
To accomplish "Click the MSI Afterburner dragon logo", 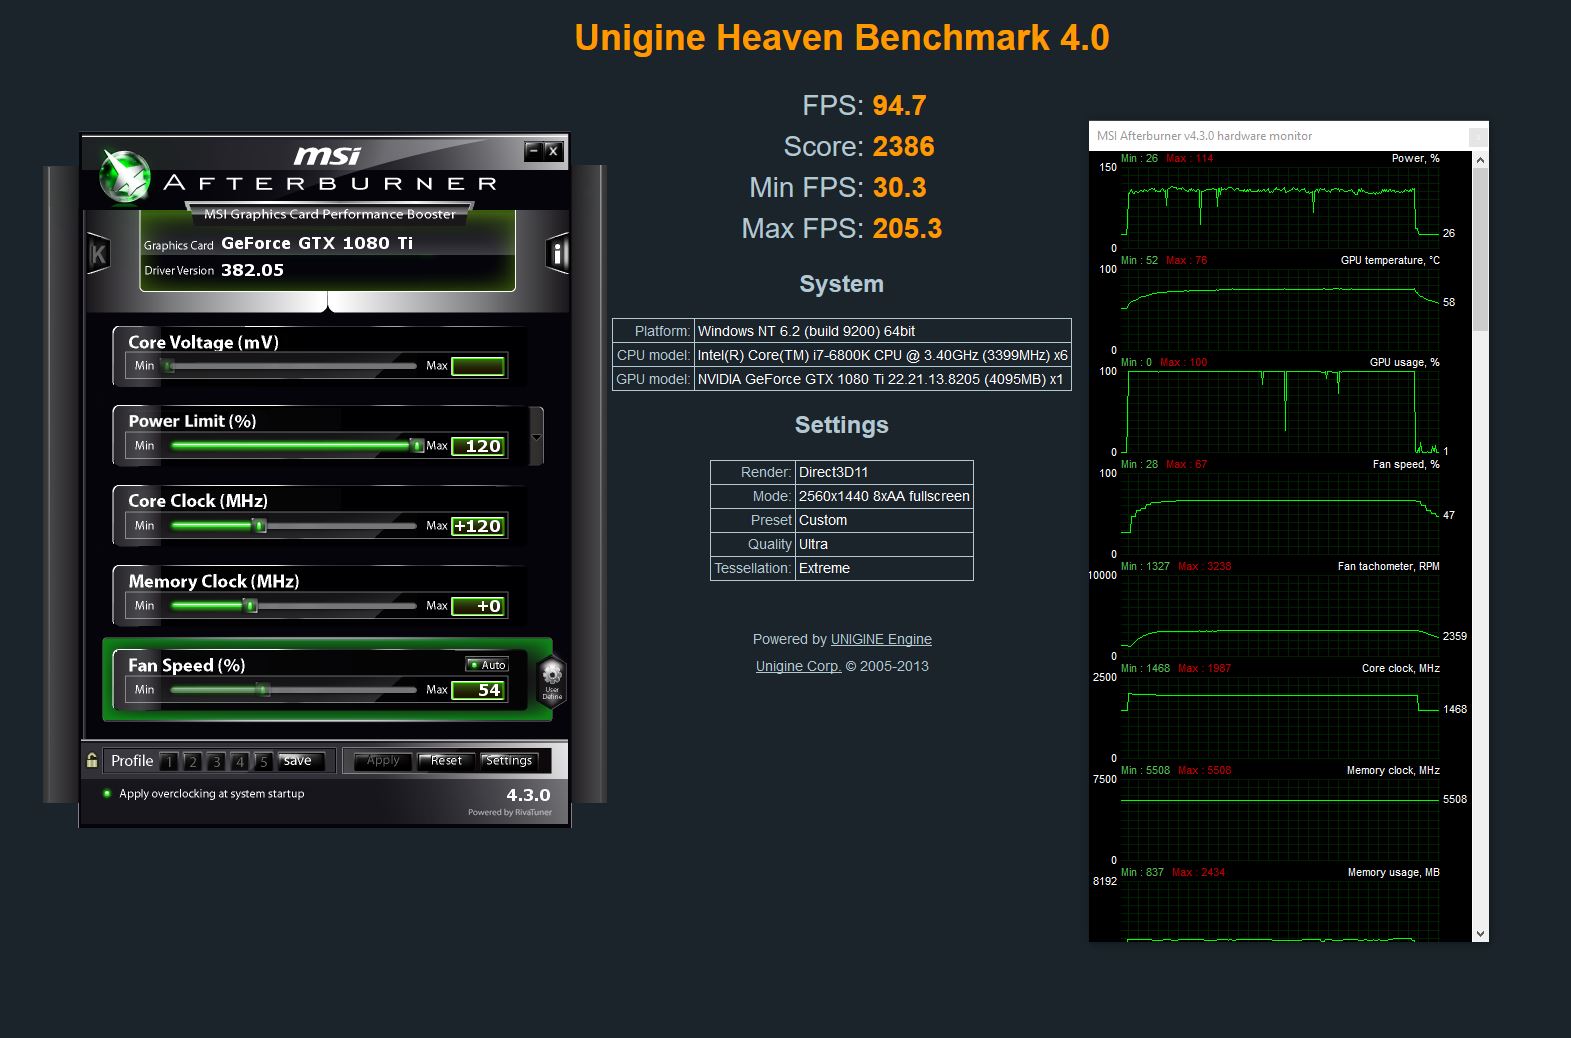I will pyautogui.click(x=125, y=175).
